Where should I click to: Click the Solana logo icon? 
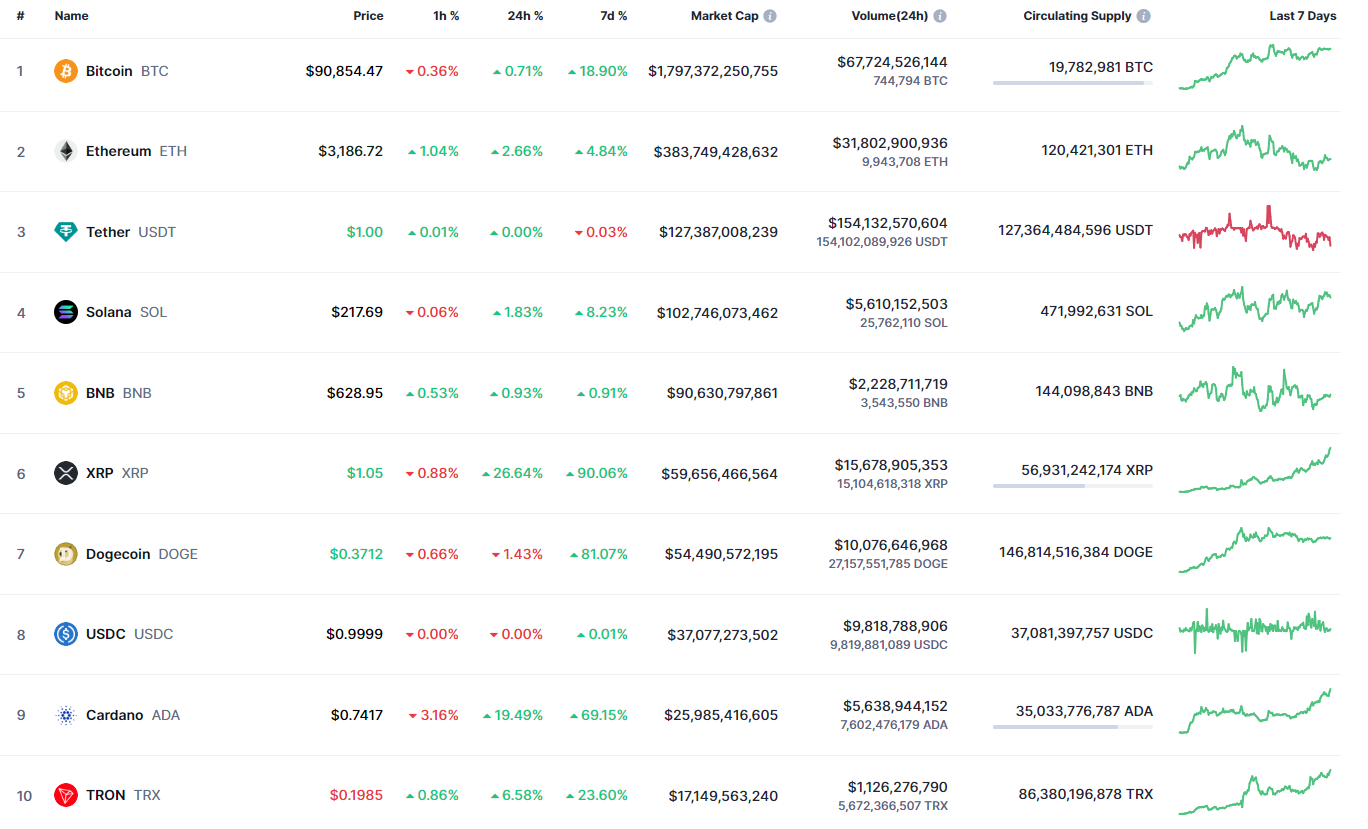[x=65, y=312]
